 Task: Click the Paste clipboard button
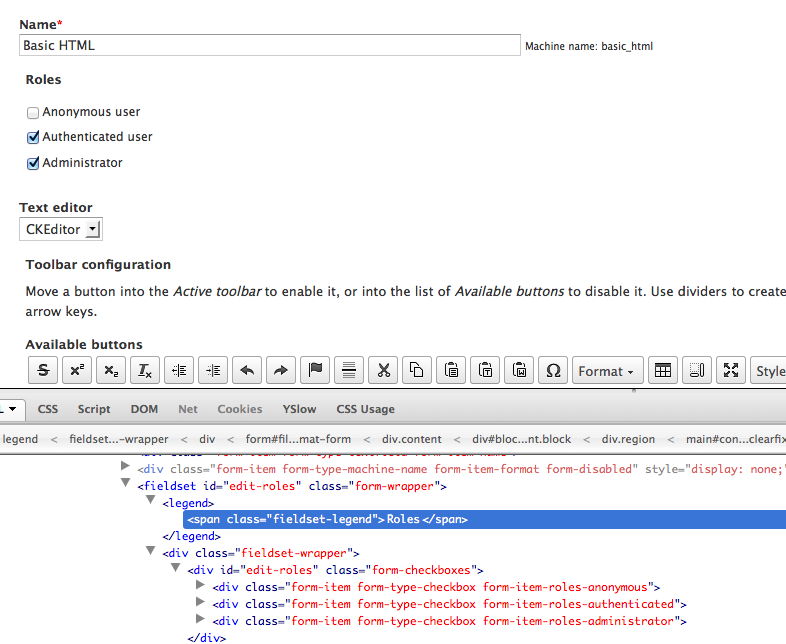tap(451, 370)
